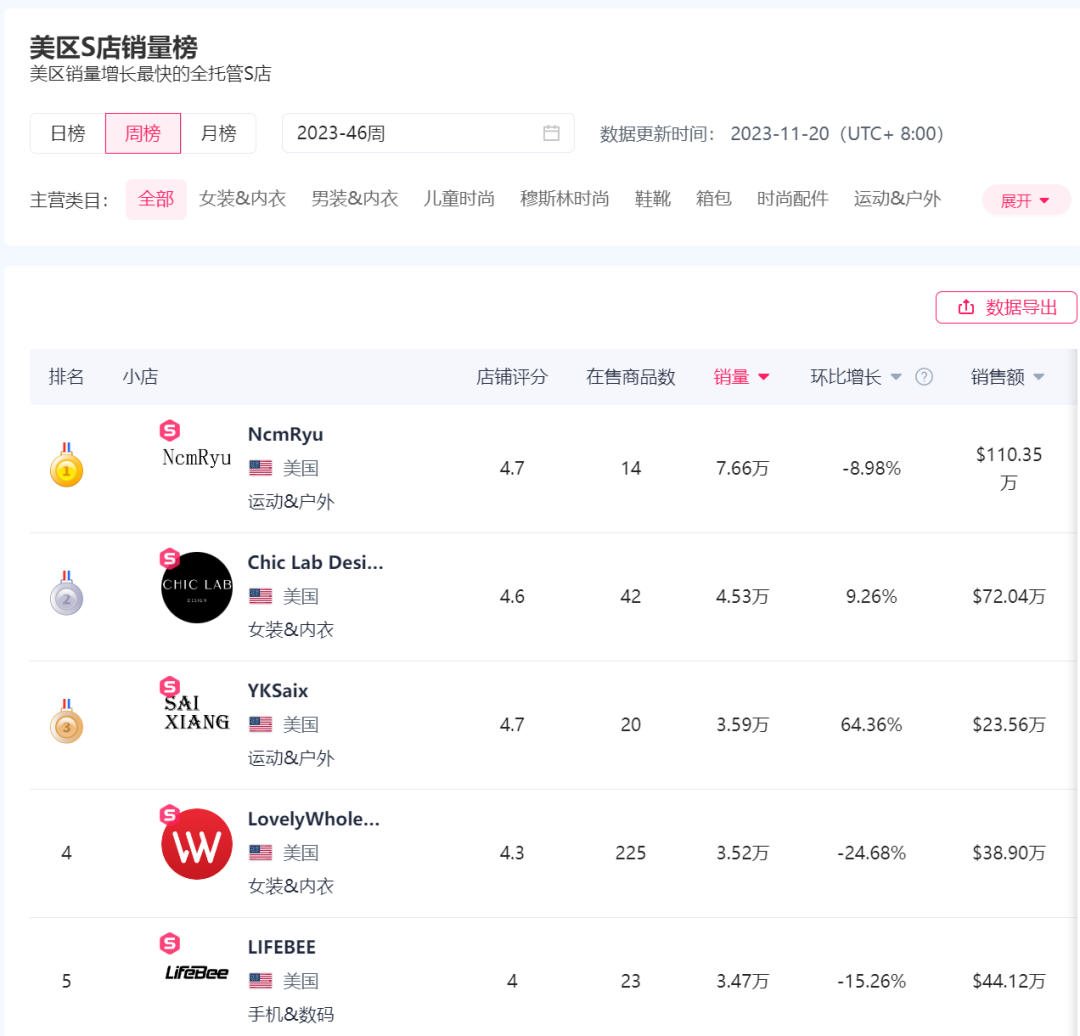1080x1036 pixels.
Task: Open the YKSaix shop name link
Action: click(278, 690)
